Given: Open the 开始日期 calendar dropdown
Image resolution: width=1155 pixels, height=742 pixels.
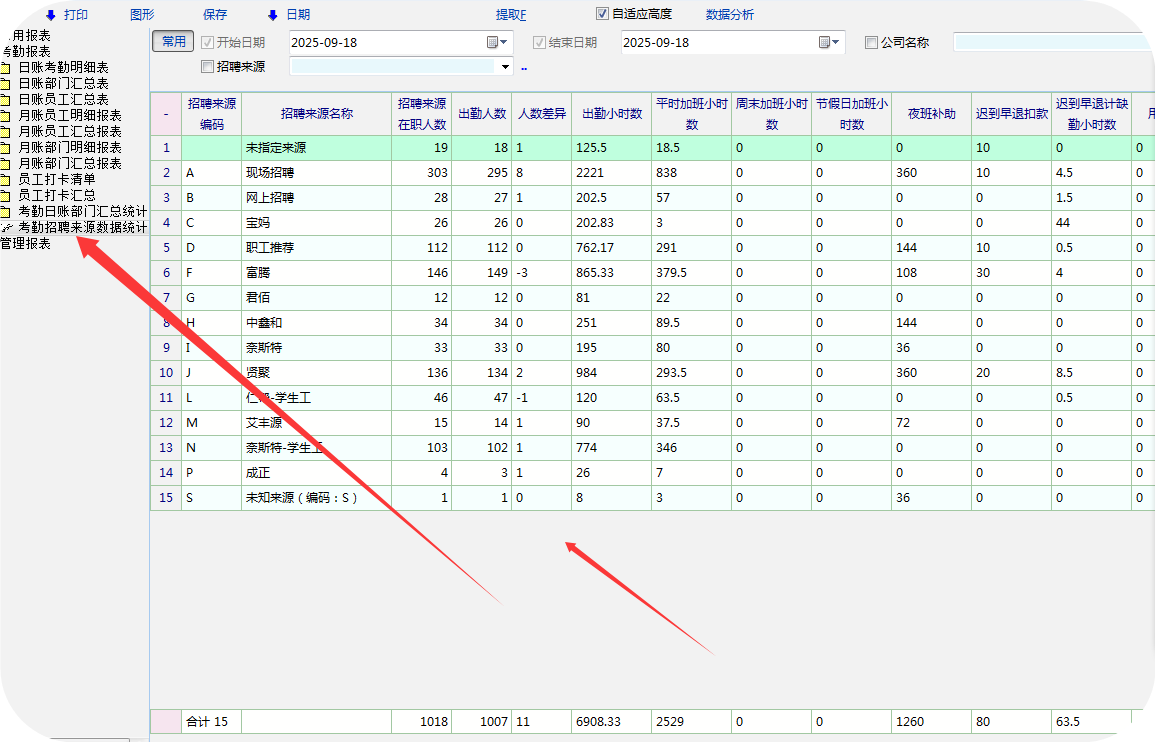Looking at the screenshot, I should [x=498, y=43].
